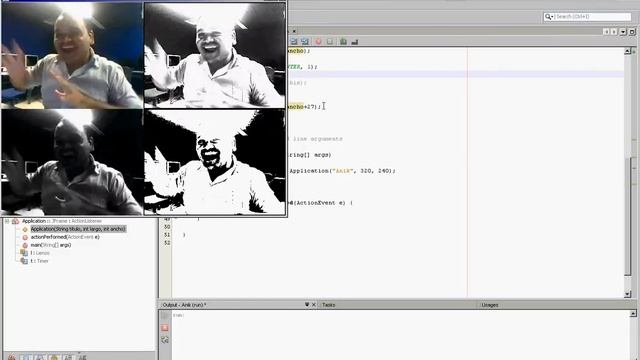Select main(String[] args) in Navigator

coord(51,245)
